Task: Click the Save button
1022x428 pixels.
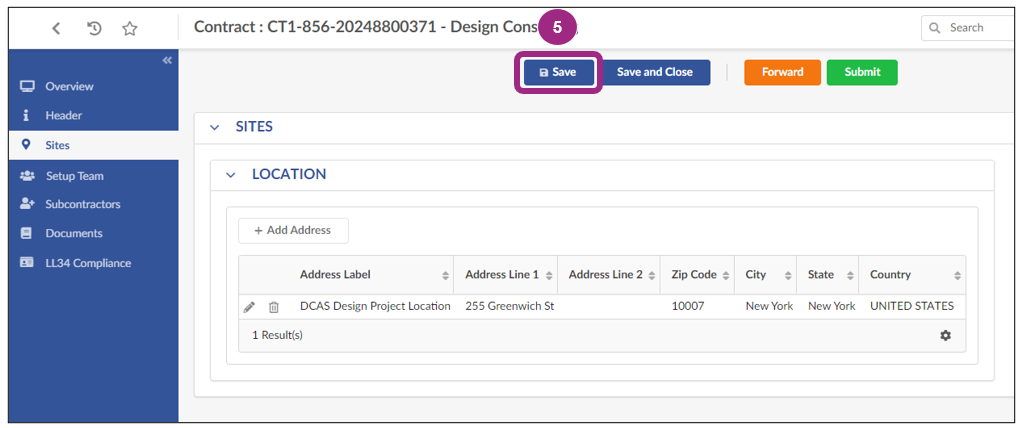Action: coord(558,72)
